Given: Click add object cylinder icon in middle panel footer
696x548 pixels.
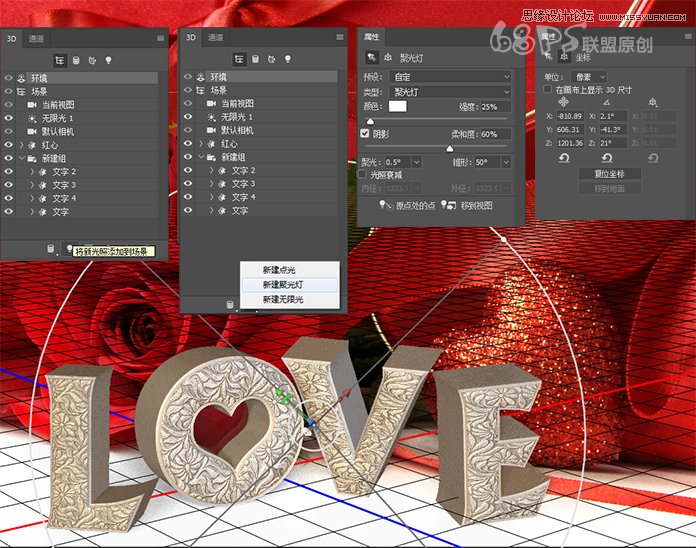Looking at the screenshot, I should tap(230, 304).
